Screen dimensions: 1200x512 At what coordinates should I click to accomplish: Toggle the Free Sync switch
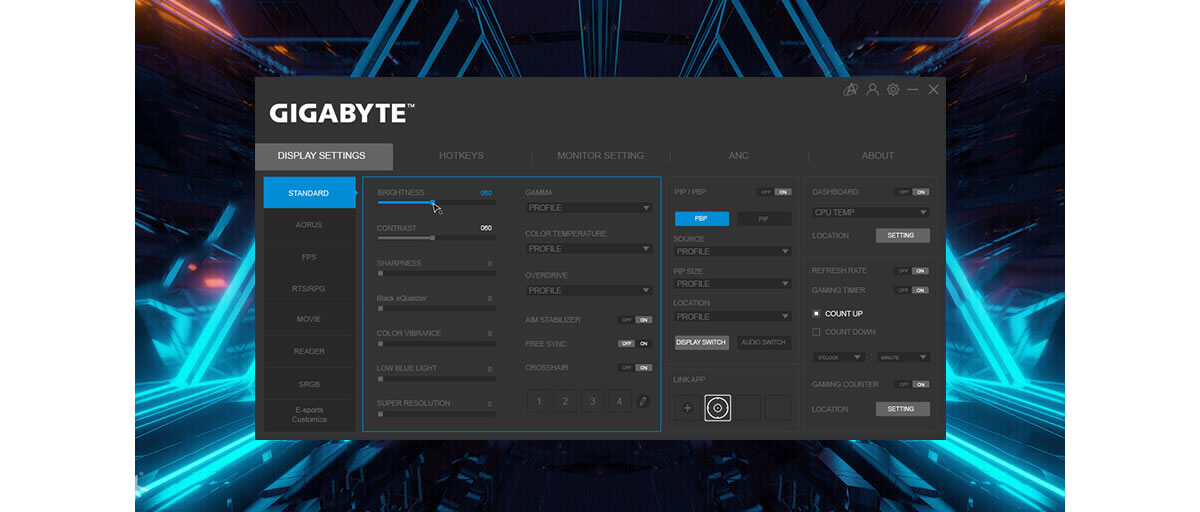635,343
